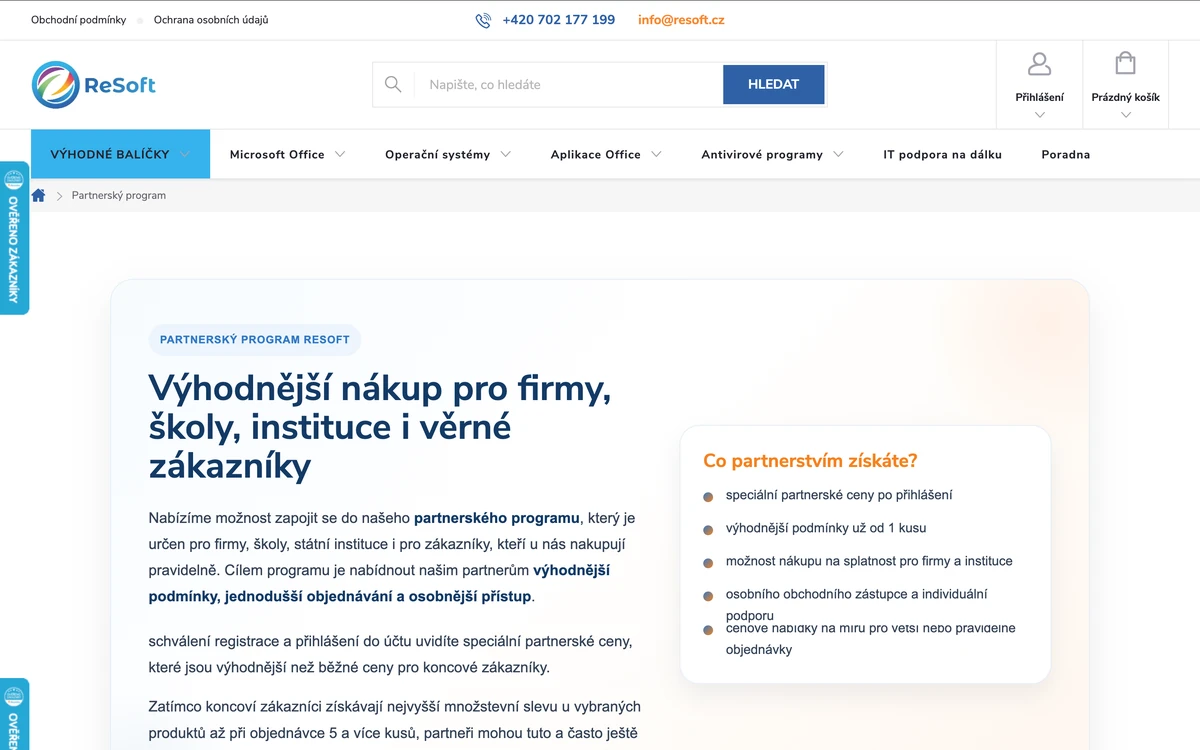
Task: Click the phone handset icon
Action: 483,20
